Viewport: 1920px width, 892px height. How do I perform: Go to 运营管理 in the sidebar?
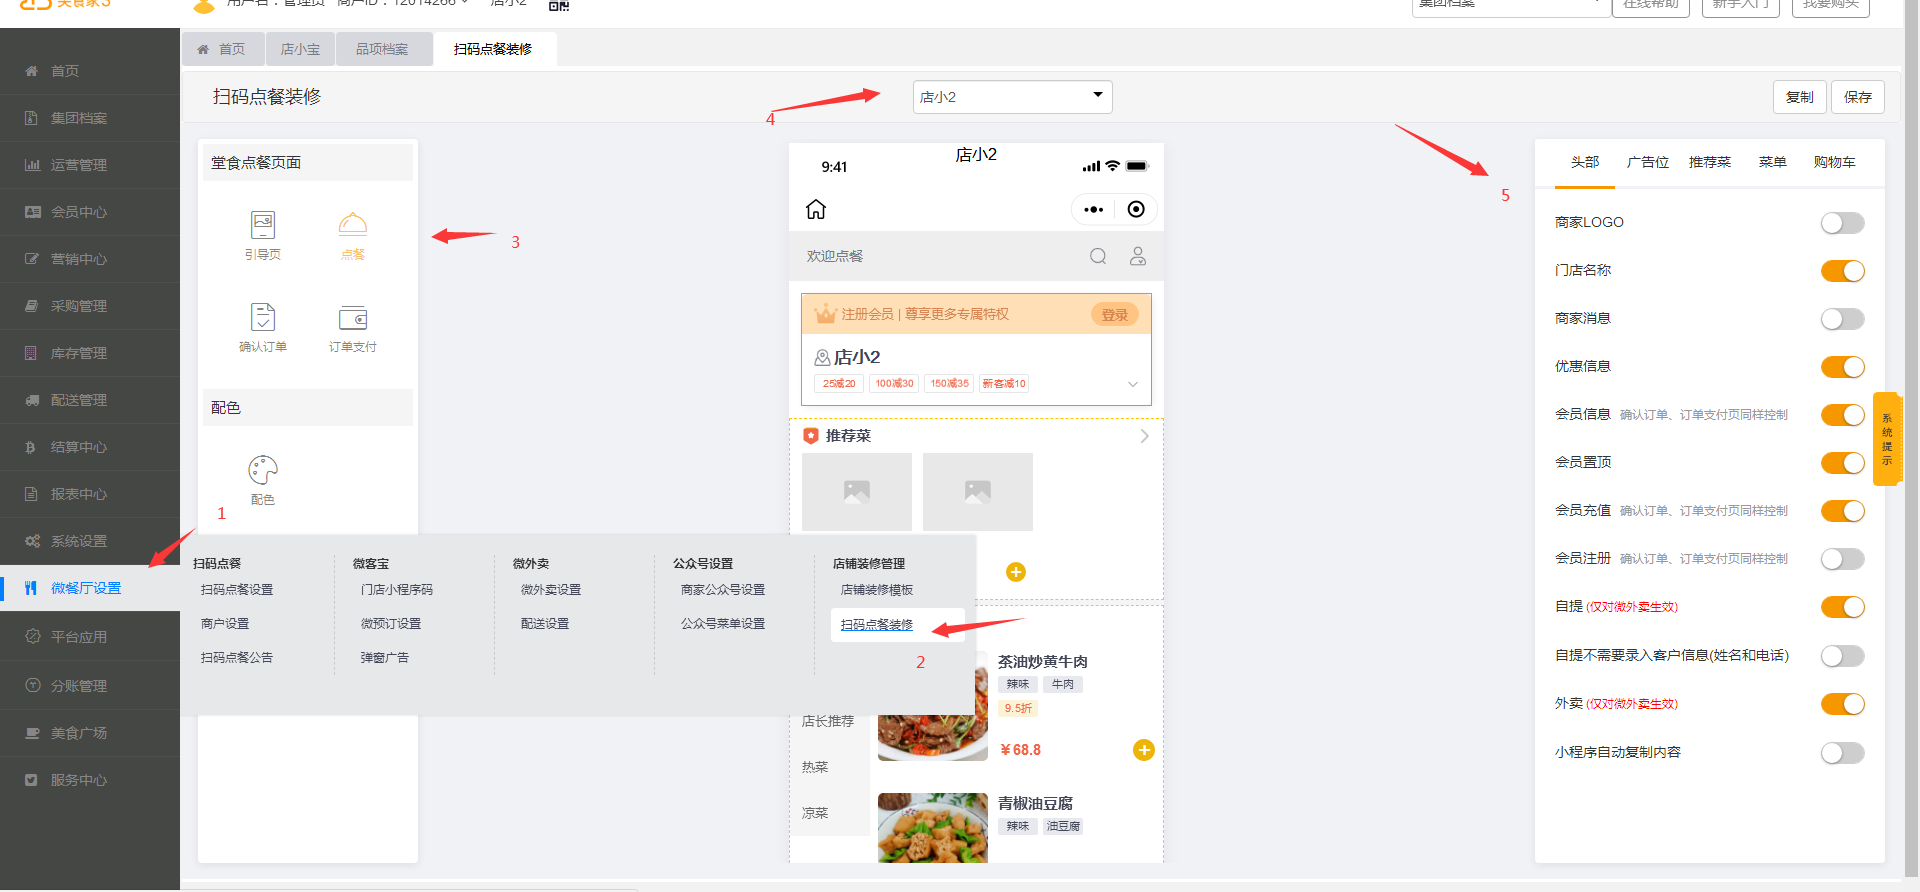(90, 165)
